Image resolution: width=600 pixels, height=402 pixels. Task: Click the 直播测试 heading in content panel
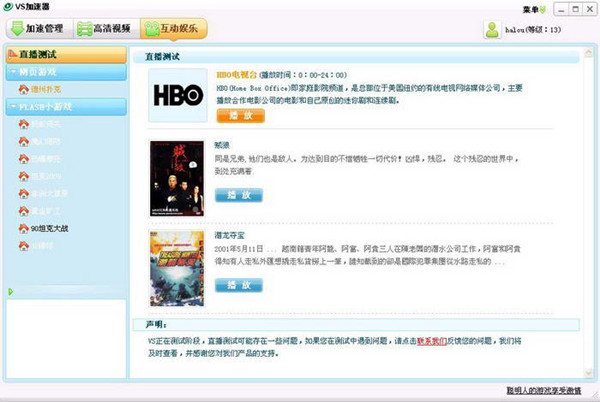tap(162, 57)
